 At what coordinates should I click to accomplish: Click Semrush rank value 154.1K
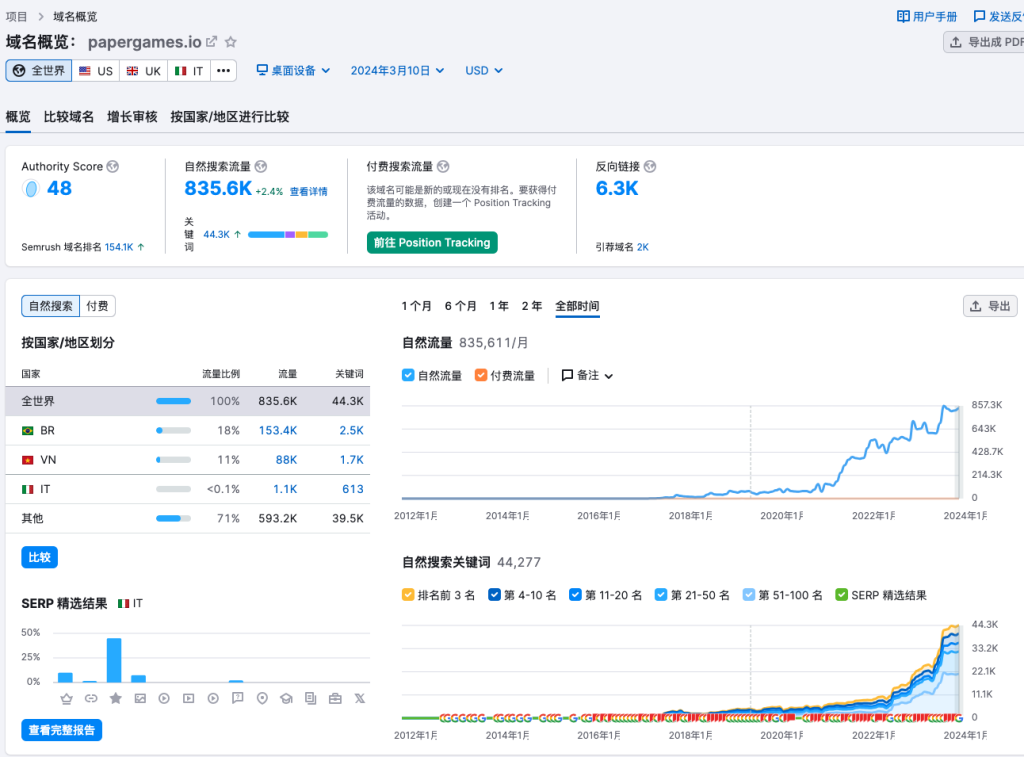point(119,247)
